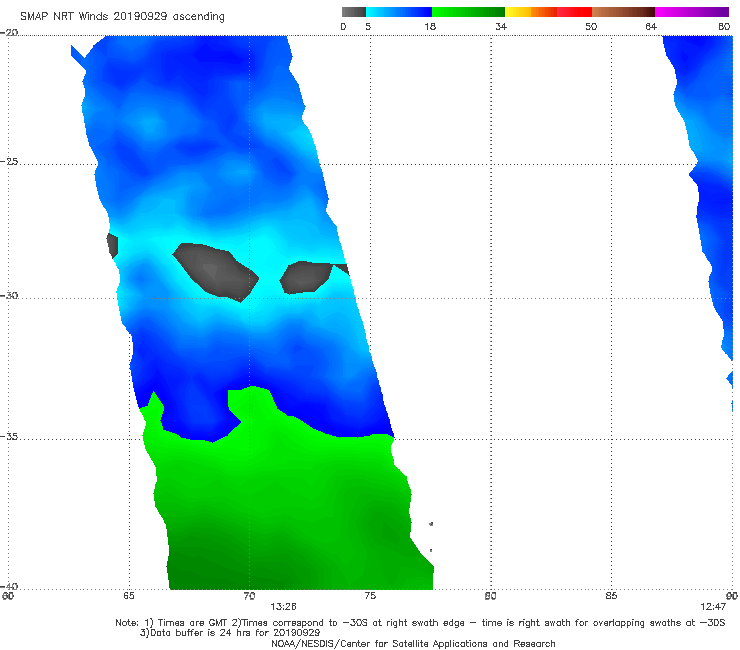Click the longitude label "65"
Image resolution: width=740 pixels, height=650 pixels.
click(x=129, y=596)
